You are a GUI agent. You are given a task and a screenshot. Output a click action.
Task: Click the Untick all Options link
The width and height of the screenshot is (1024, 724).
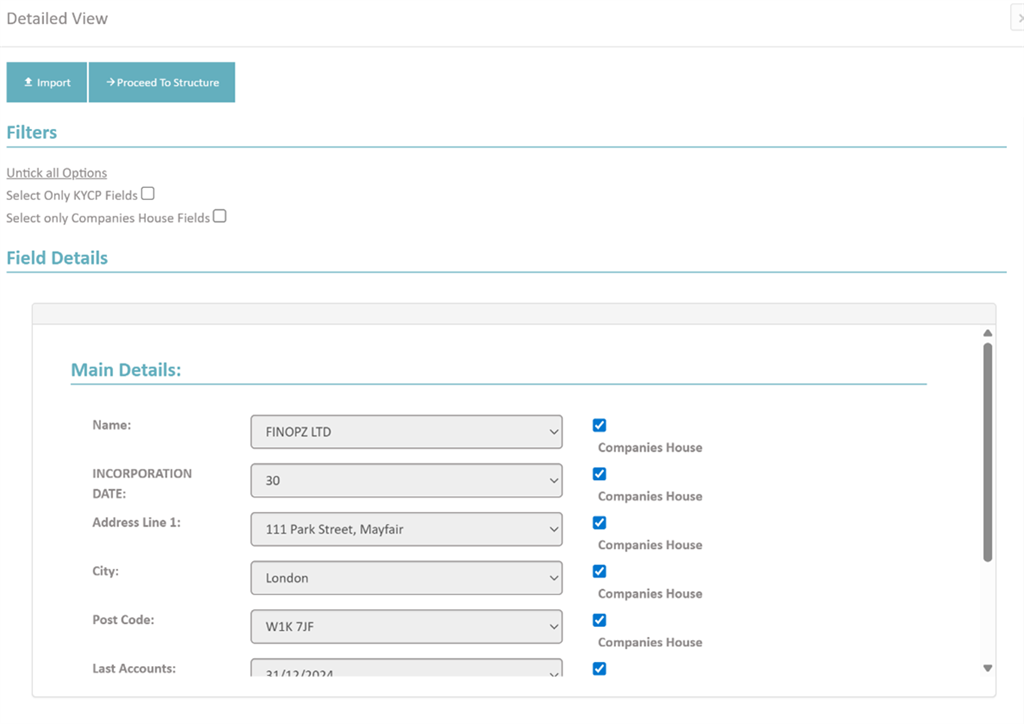point(56,172)
